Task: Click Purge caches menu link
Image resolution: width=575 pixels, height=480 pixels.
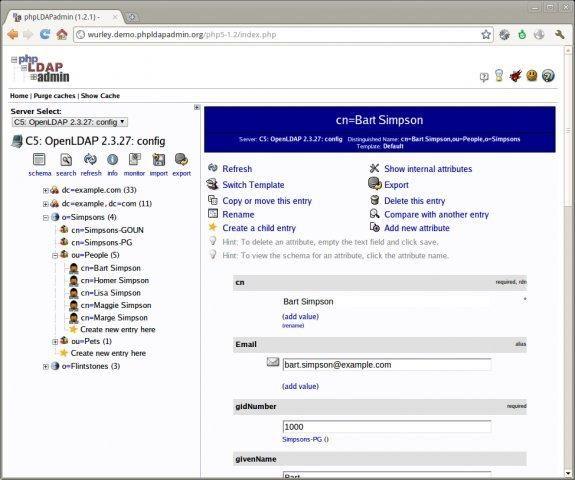Action: click(54, 96)
